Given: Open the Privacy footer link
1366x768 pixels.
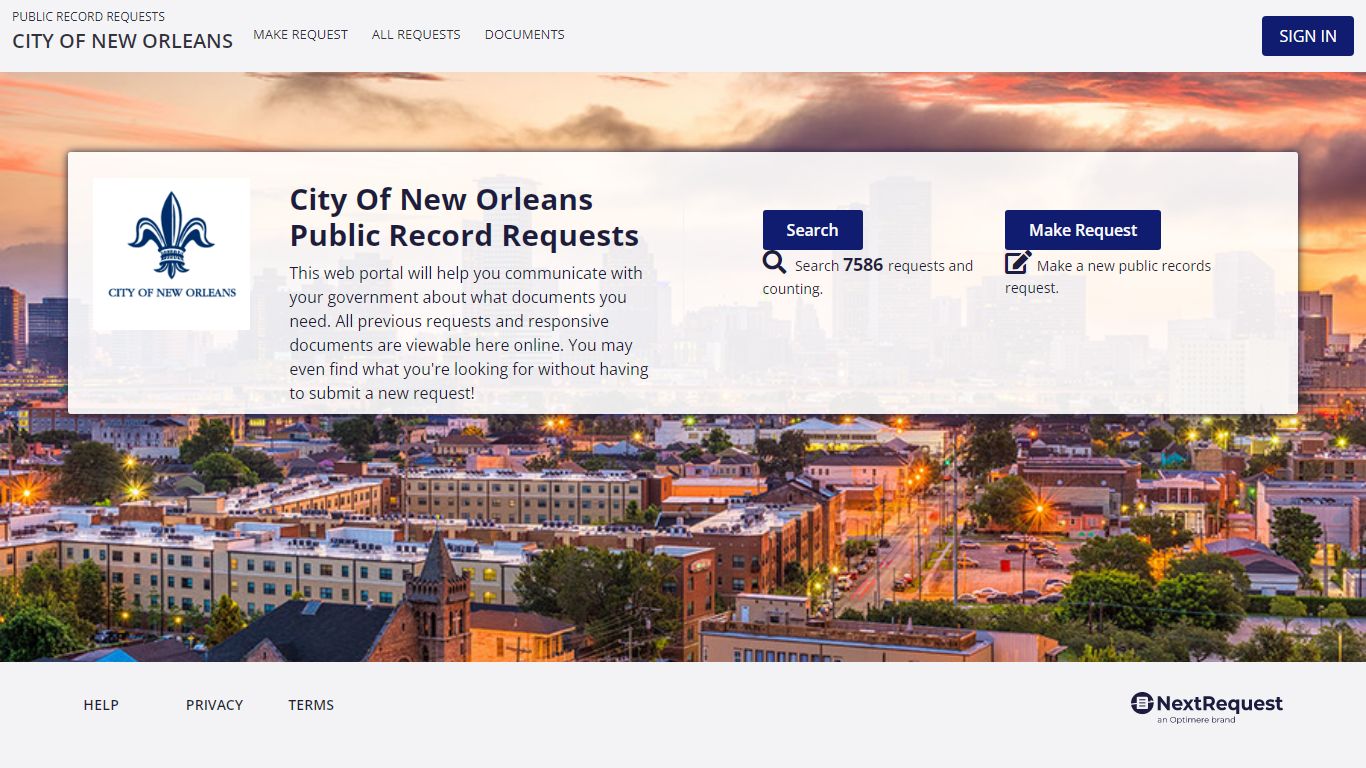Looking at the screenshot, I should click(x=214, y=705).
